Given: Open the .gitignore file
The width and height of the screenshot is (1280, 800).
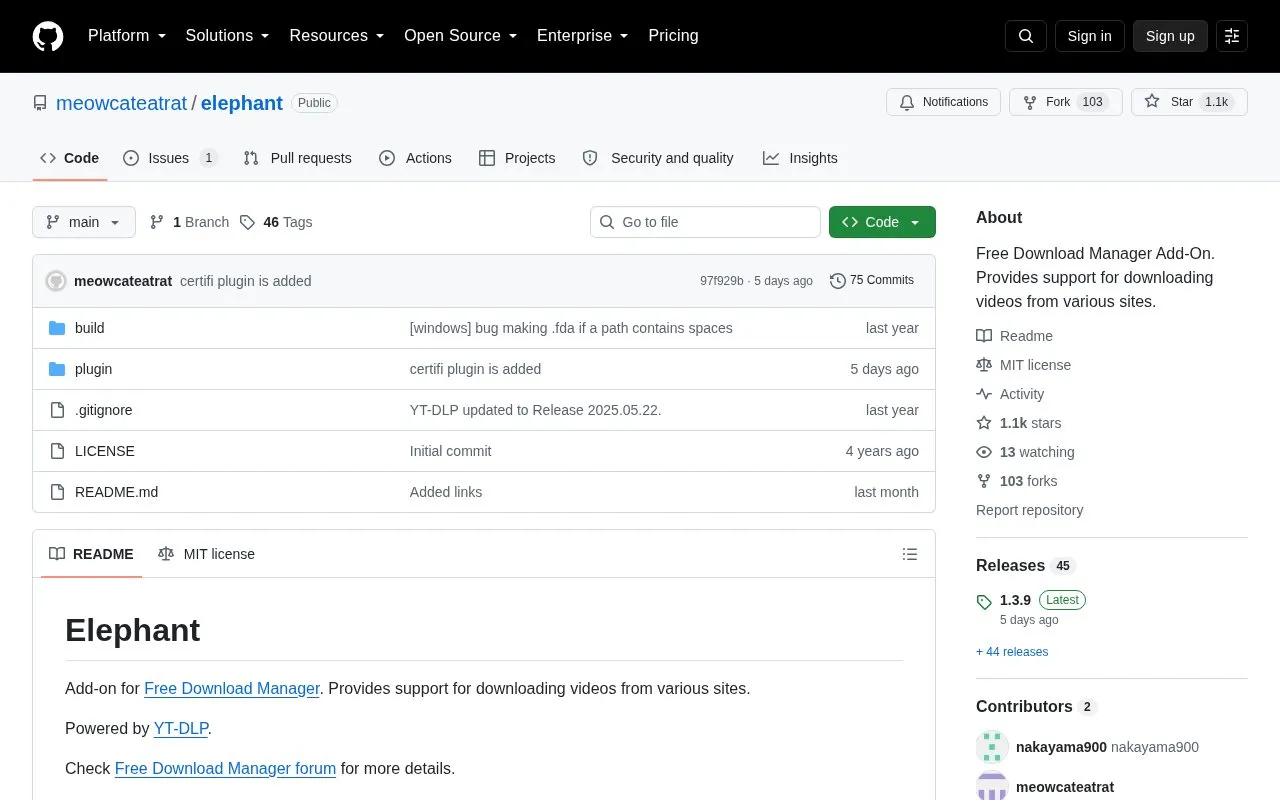Looking at the screenshot, I should pos(104,410).
